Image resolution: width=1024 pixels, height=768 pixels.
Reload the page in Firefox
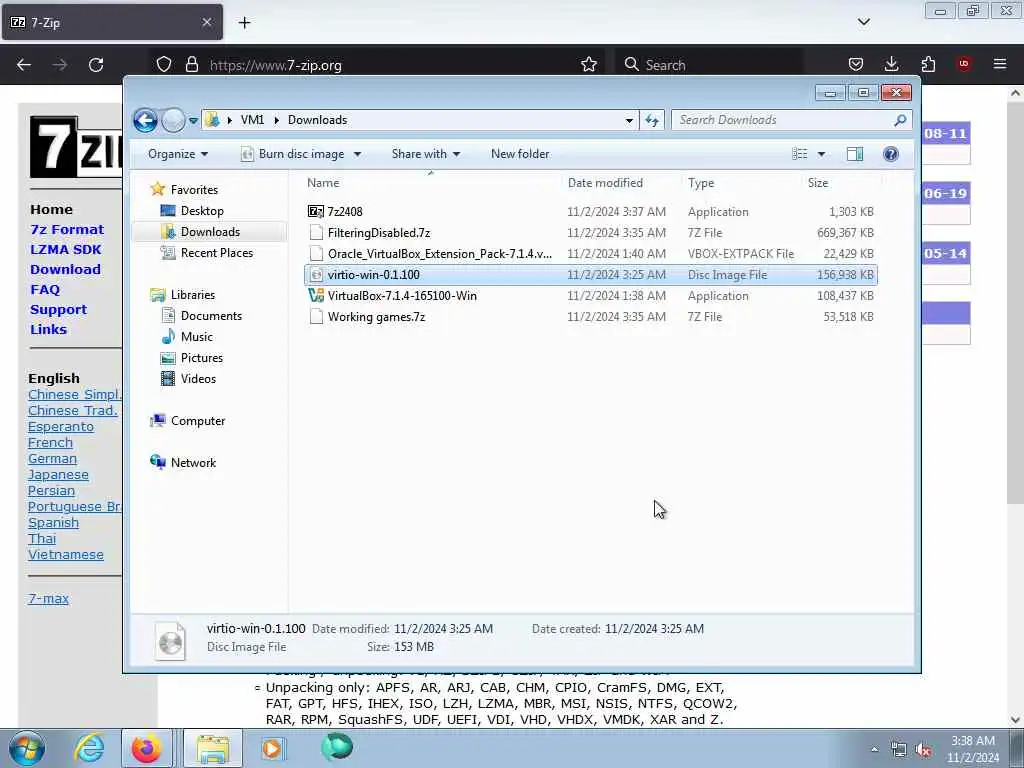click(96, 65)
